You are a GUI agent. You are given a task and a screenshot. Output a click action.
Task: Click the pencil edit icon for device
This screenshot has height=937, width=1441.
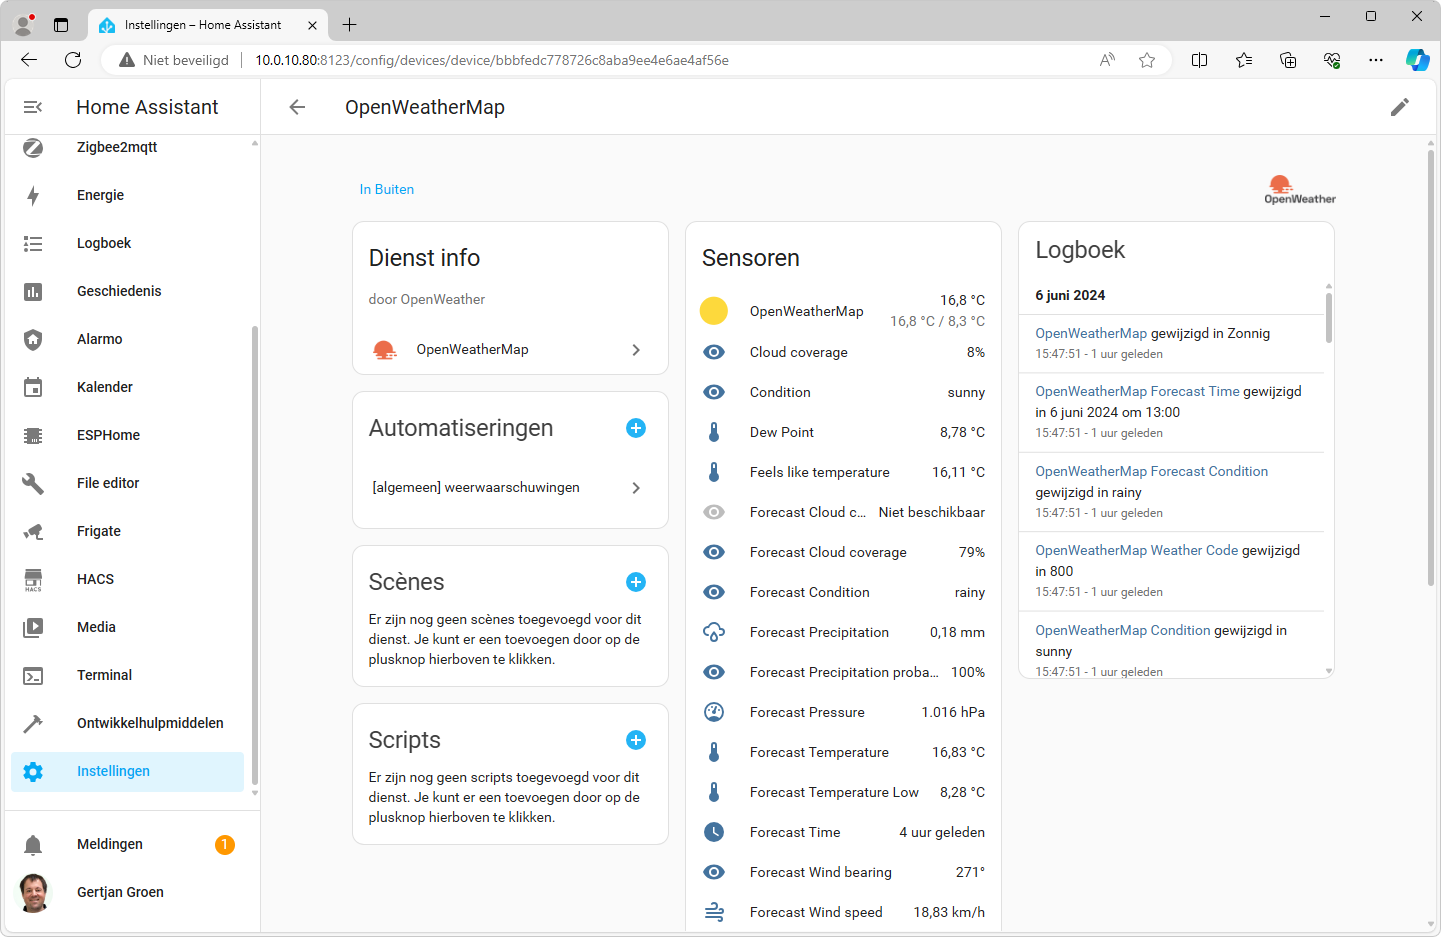coord(1399,107)
